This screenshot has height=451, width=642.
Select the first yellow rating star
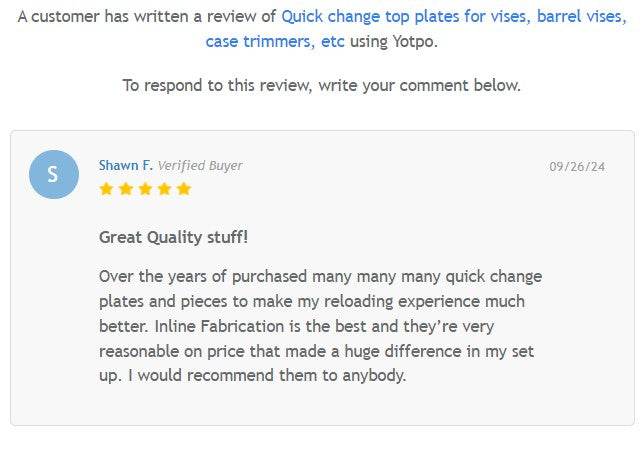pyautogui.click(x=106, y=189)
